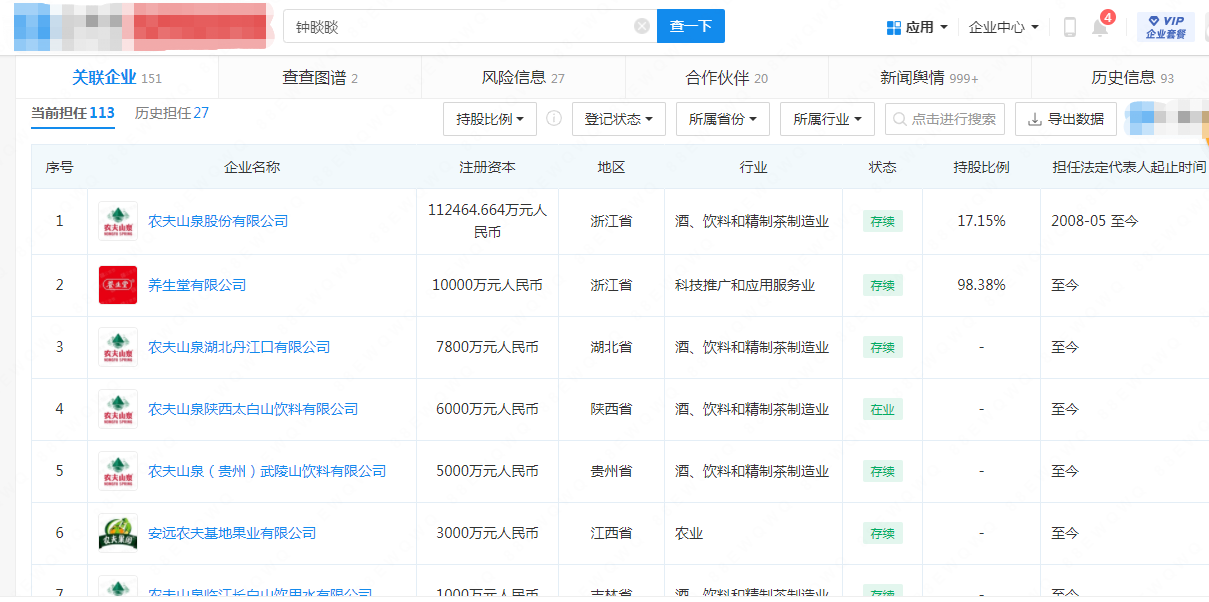Click the 安远农夫基地果业 company logo
The height and width of the screenshot is (602, 1209).
pyautogui.click(x=118, y=533)
